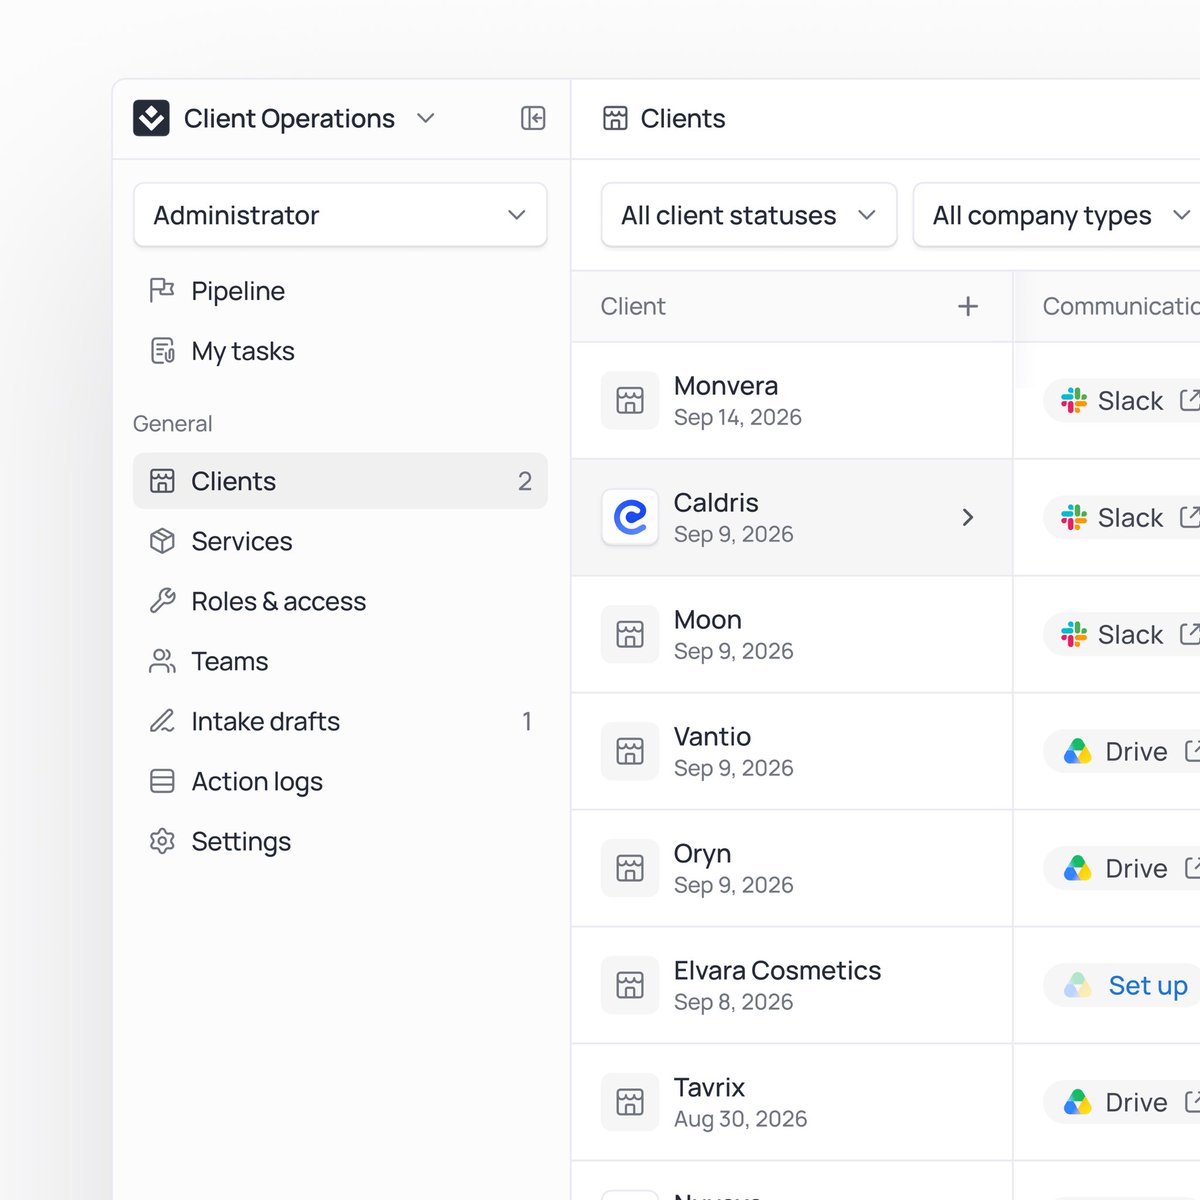Image resolution: width=1200 pixels, height=1200 pixels.
Task: Click the Intake drafts badge count 1
Action: (527, 721)
